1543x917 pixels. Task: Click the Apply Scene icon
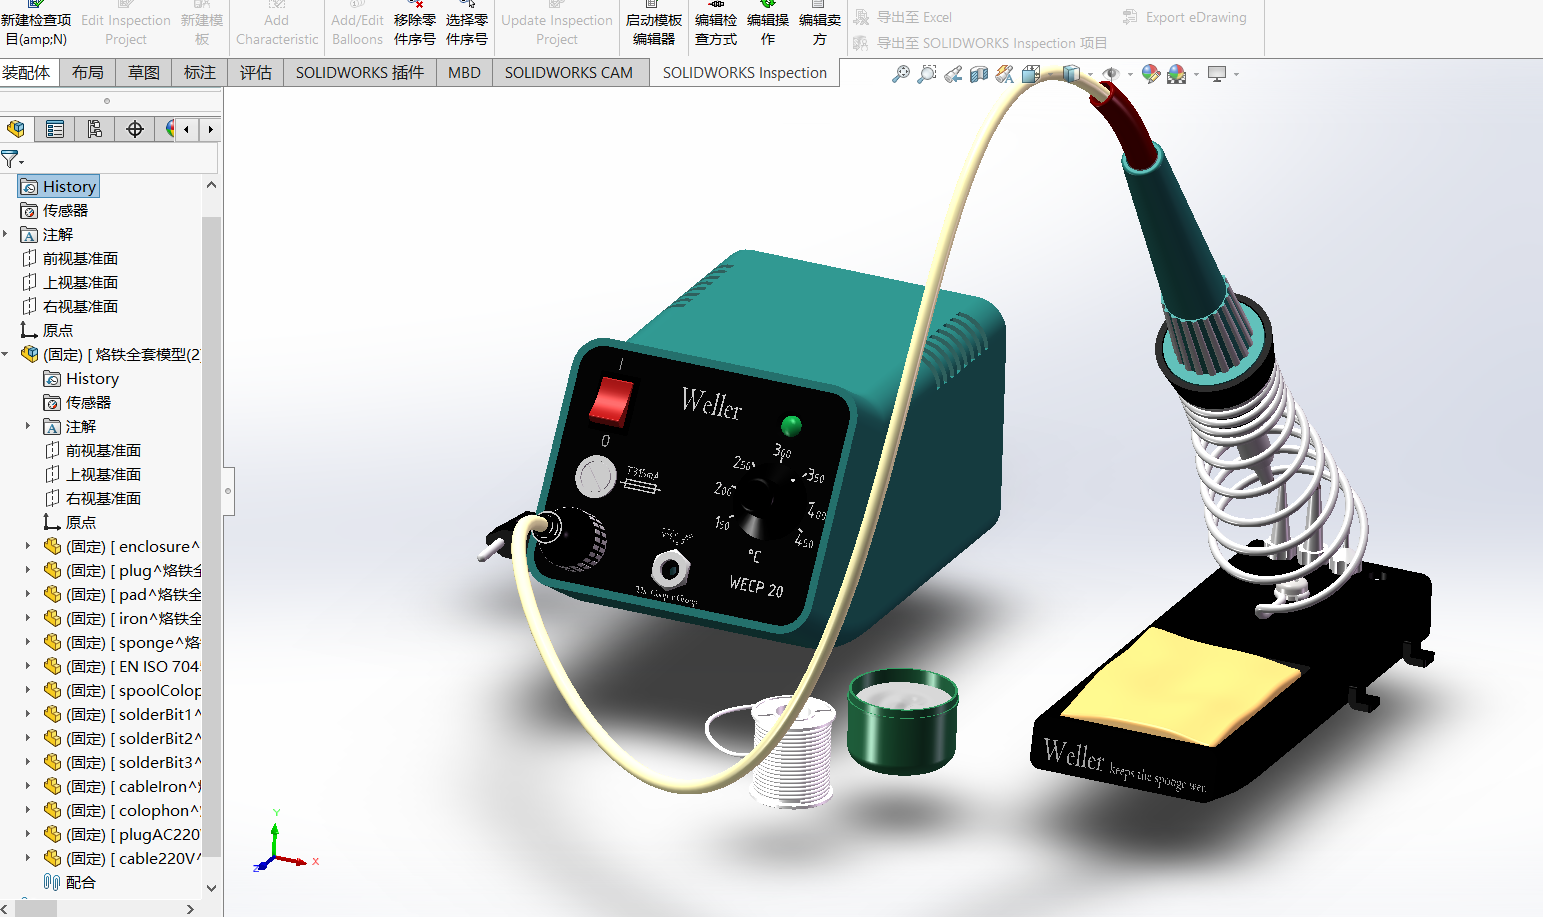1177,74
